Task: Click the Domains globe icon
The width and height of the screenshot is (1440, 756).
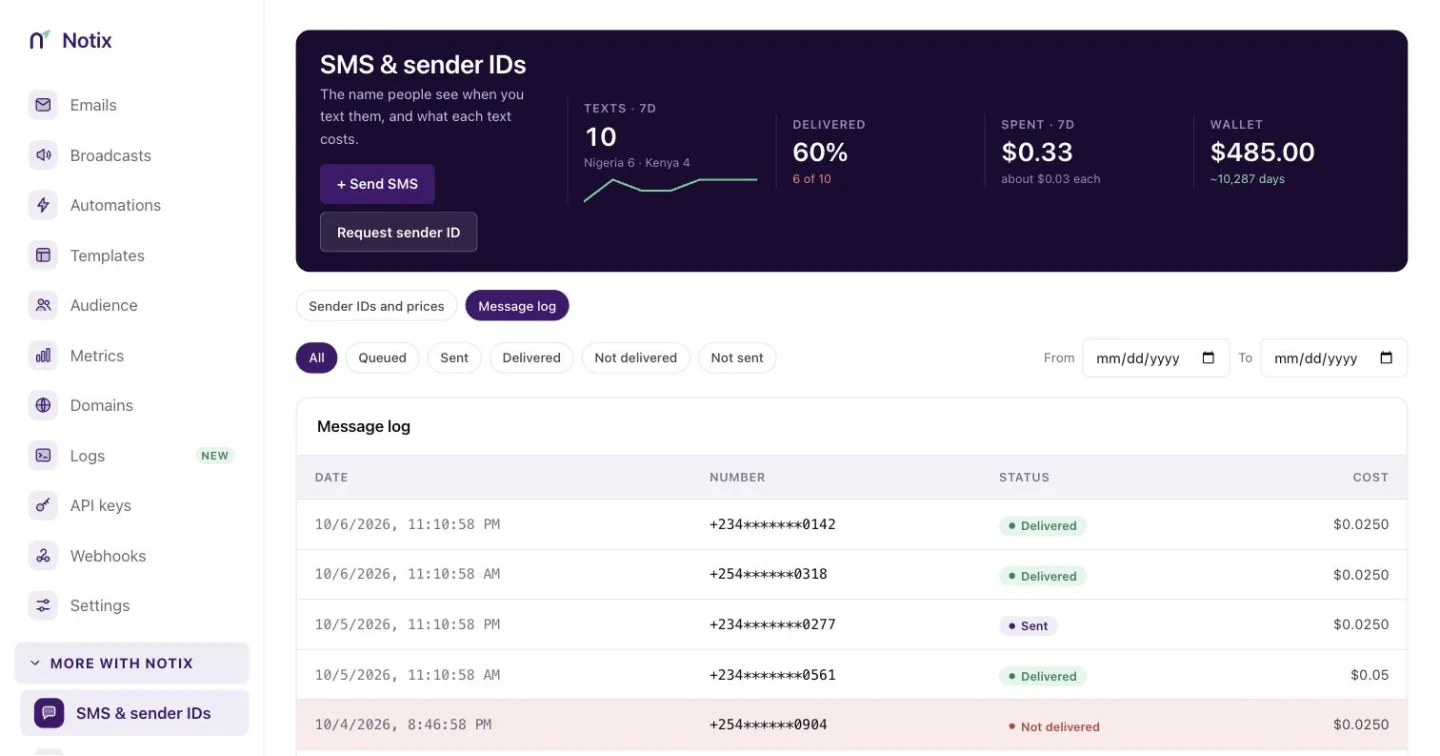Action: pos(43,405)
